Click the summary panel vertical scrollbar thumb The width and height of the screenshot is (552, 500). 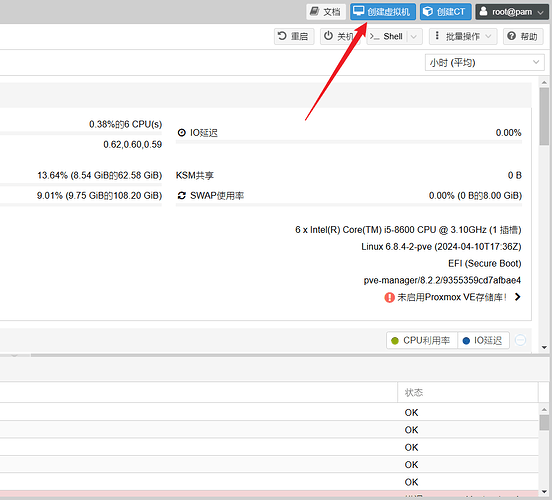tap(544, 116)
